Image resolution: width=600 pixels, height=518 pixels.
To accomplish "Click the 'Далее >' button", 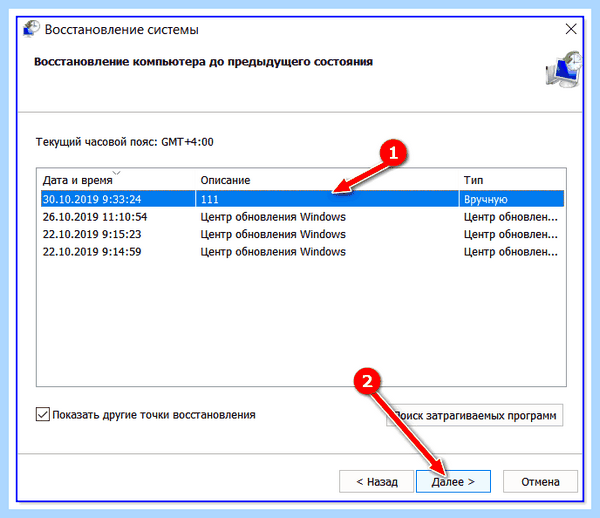I will click(453, 481).
